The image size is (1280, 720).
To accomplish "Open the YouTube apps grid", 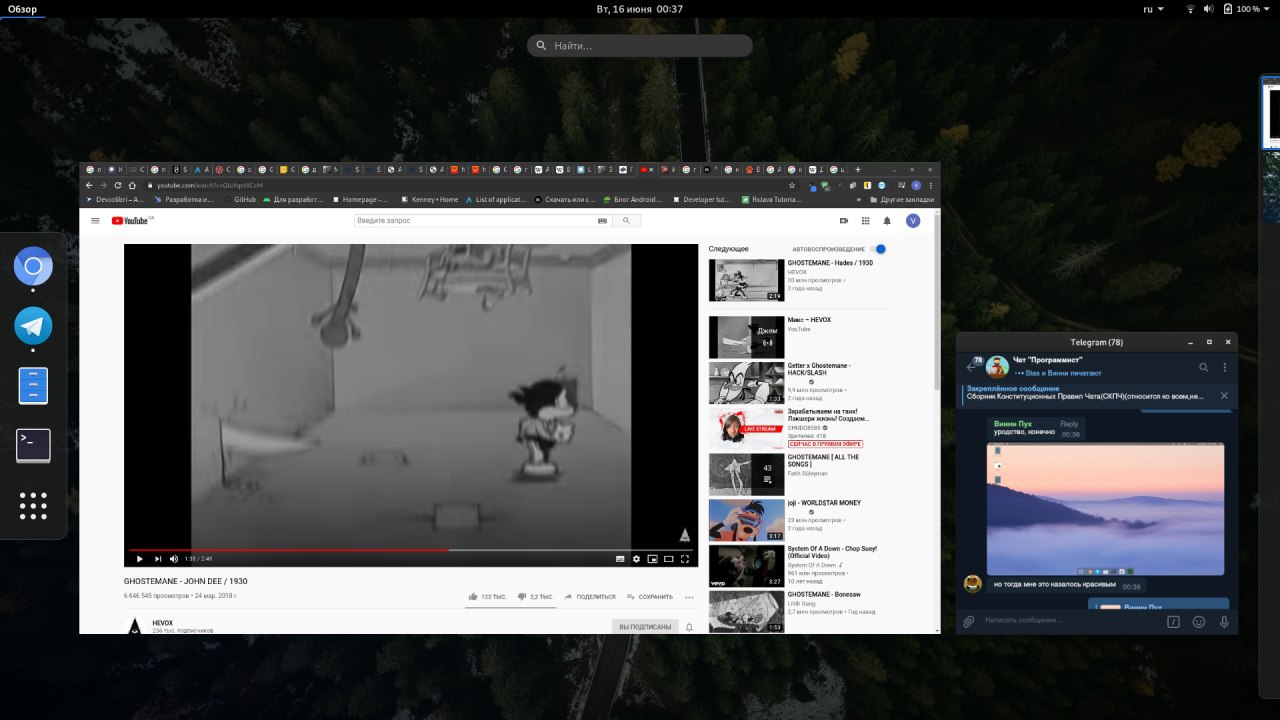I will click(865, 220).
